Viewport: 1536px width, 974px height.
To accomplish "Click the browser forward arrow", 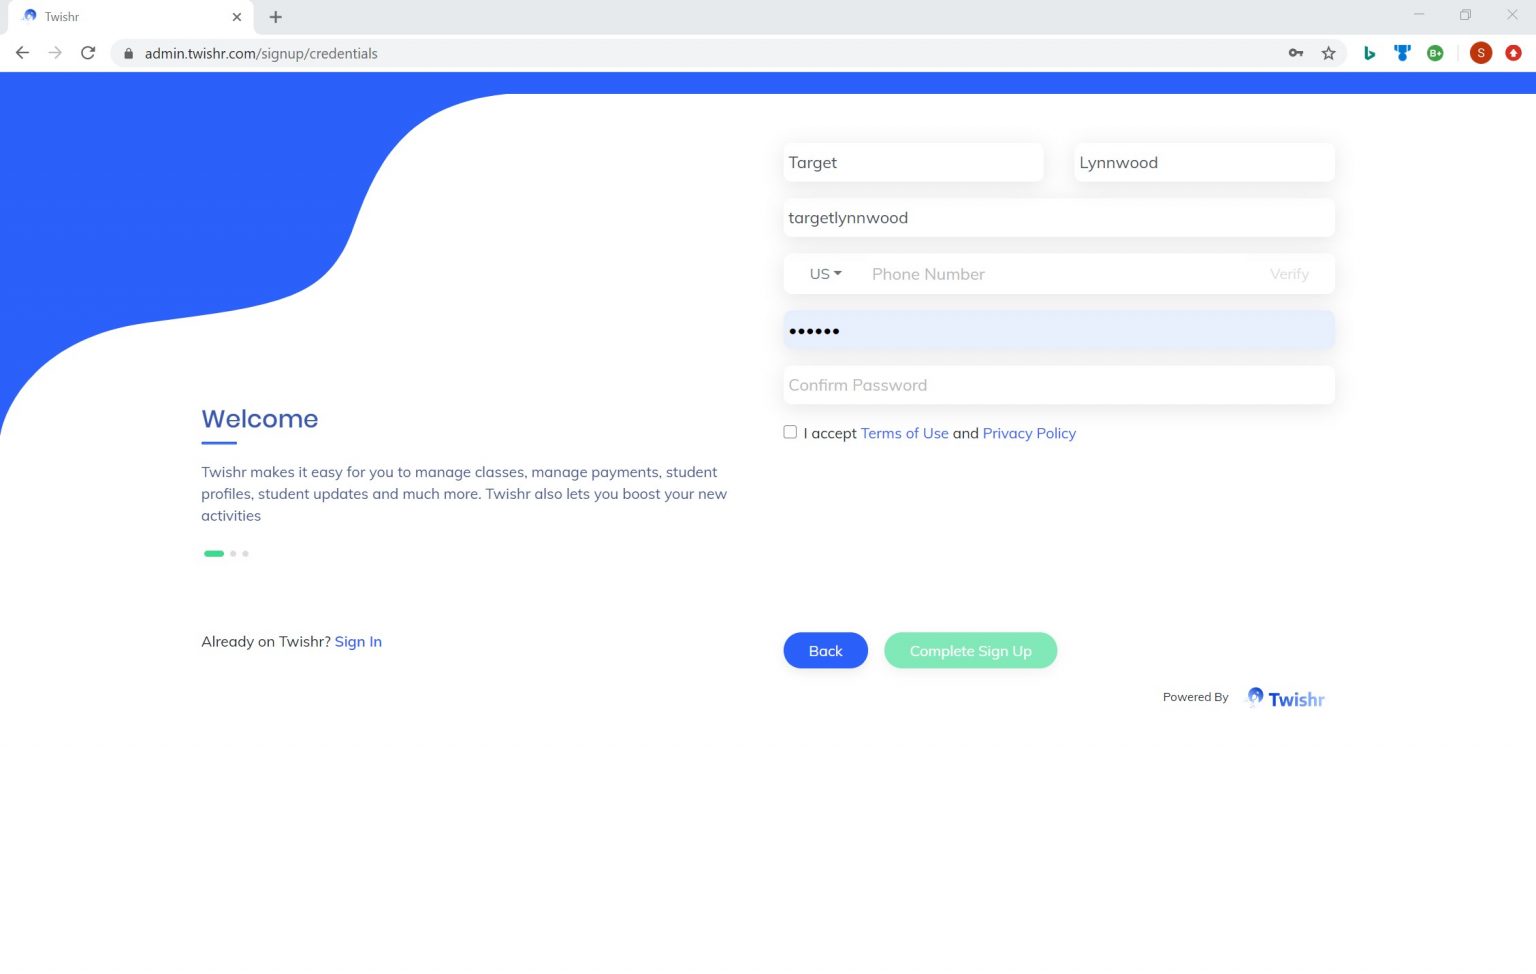I will coord(55,53).
